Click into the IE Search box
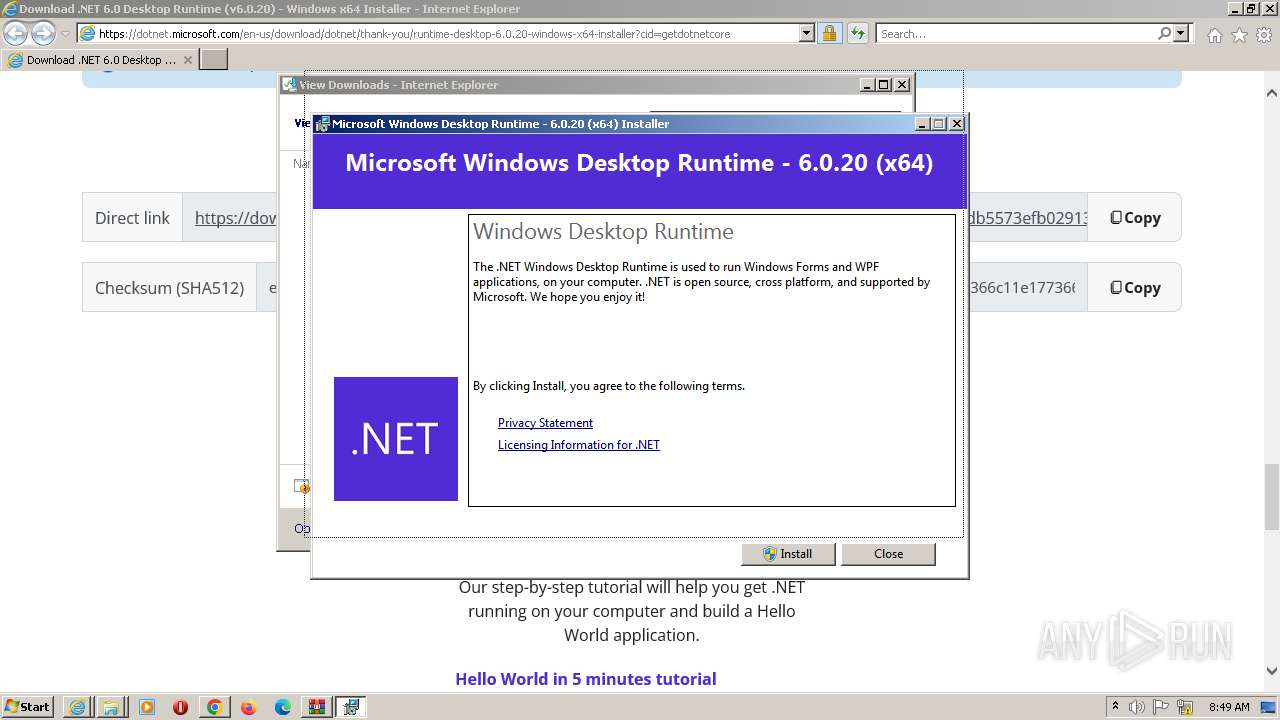Image resolution: width=1280 pixels, height=720 pixels. point(1015,34)
